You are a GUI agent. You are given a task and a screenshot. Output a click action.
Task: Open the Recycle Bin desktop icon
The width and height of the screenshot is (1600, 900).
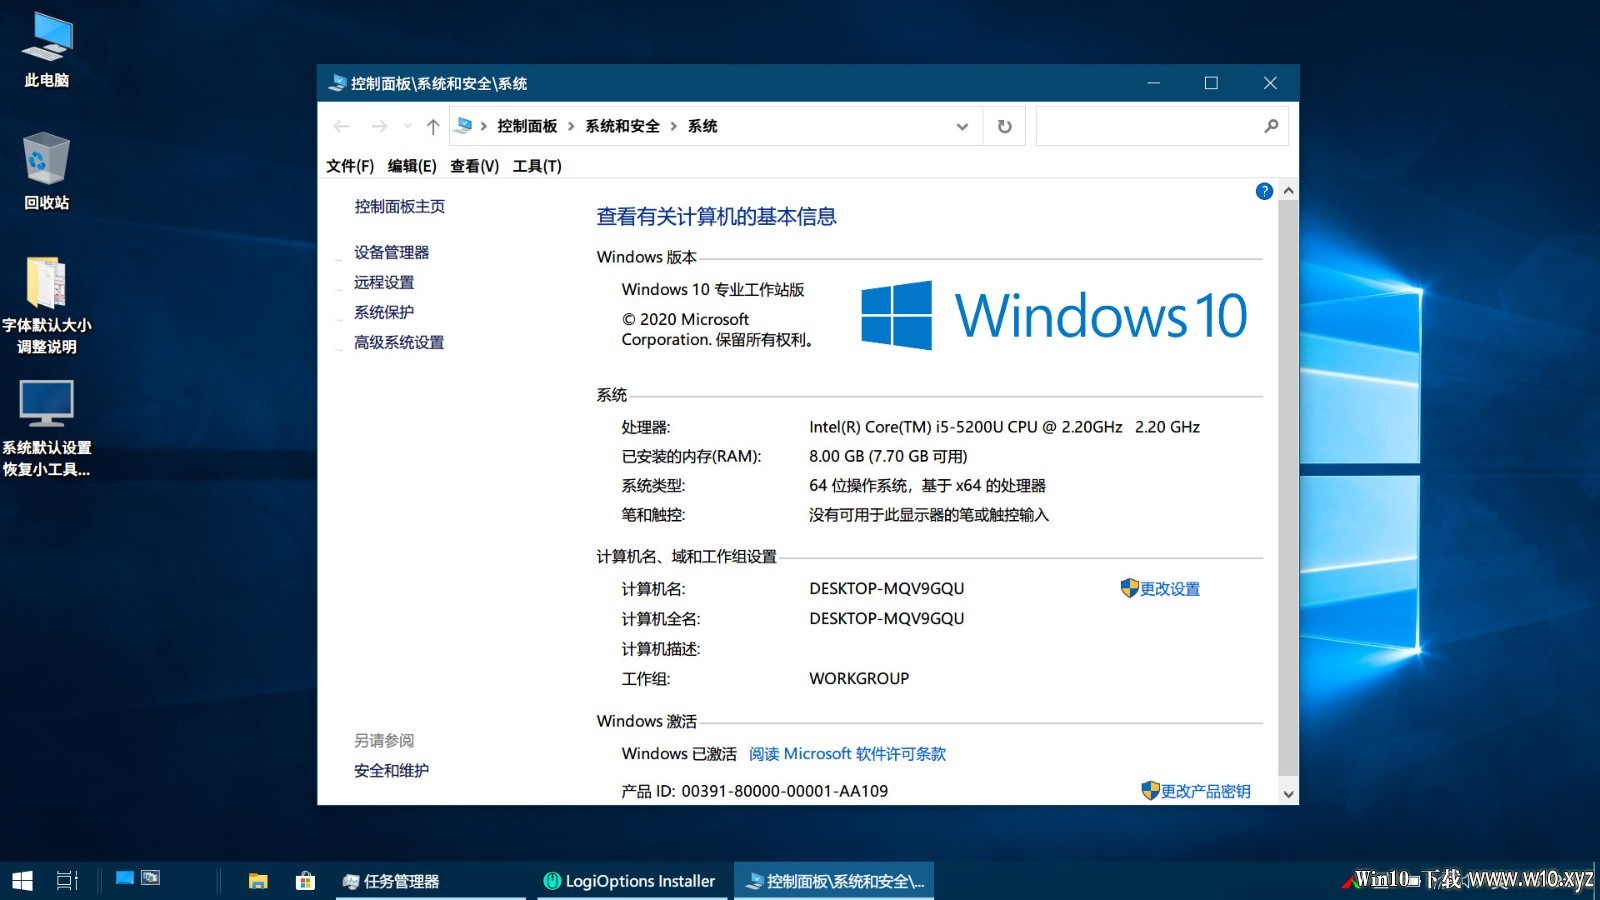click(x=46, y=171)
